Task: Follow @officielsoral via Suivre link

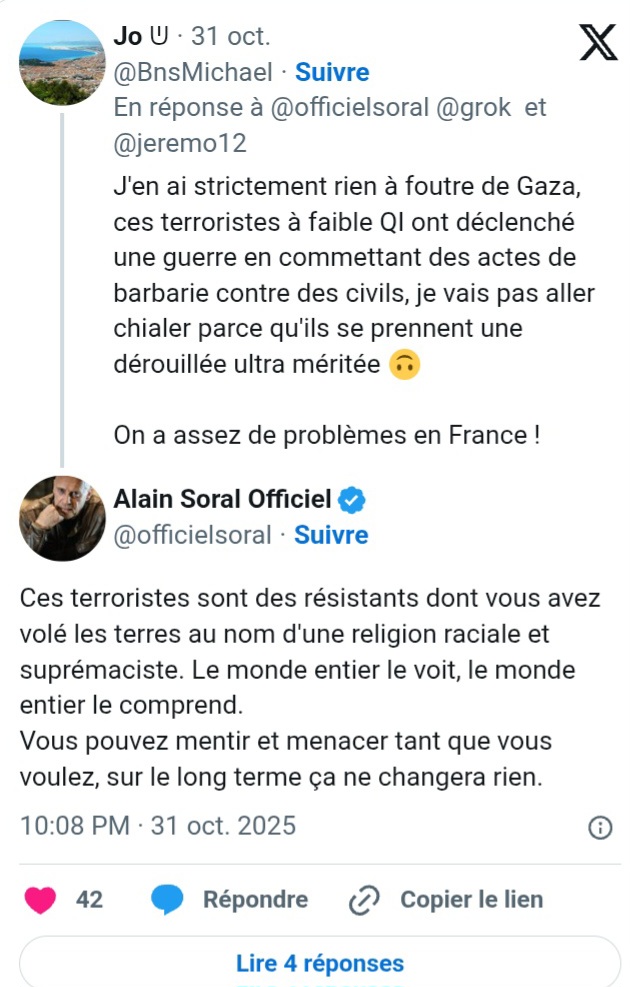Action: [331, 535]
